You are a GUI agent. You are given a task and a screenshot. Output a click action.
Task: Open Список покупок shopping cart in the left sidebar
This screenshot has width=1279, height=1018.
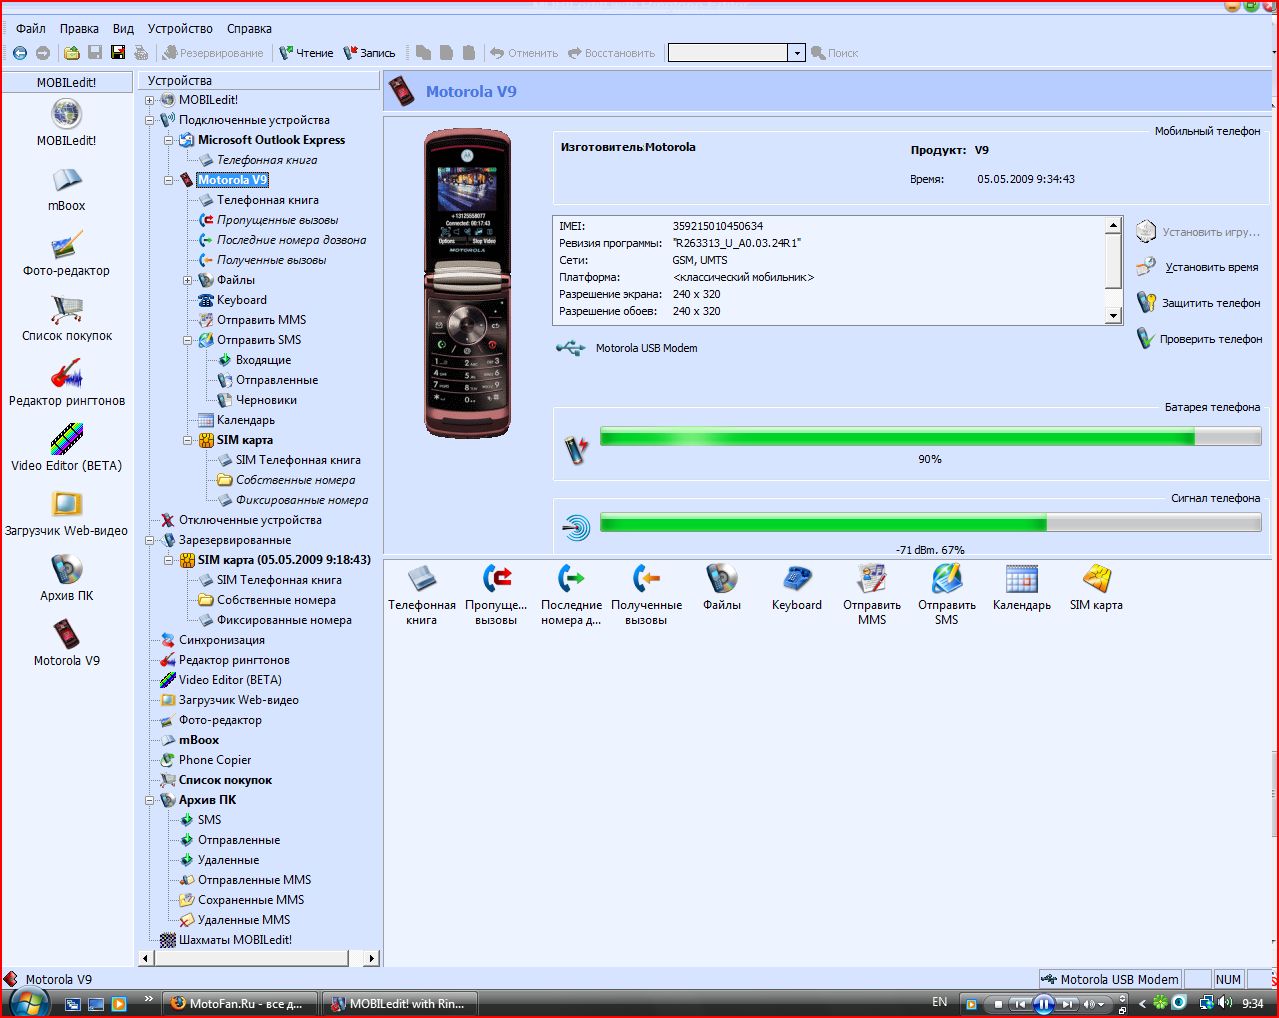(66, 310)
